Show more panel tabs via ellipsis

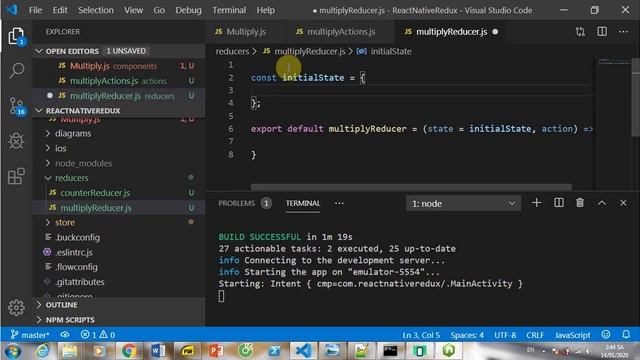click(x=339, y=203)
